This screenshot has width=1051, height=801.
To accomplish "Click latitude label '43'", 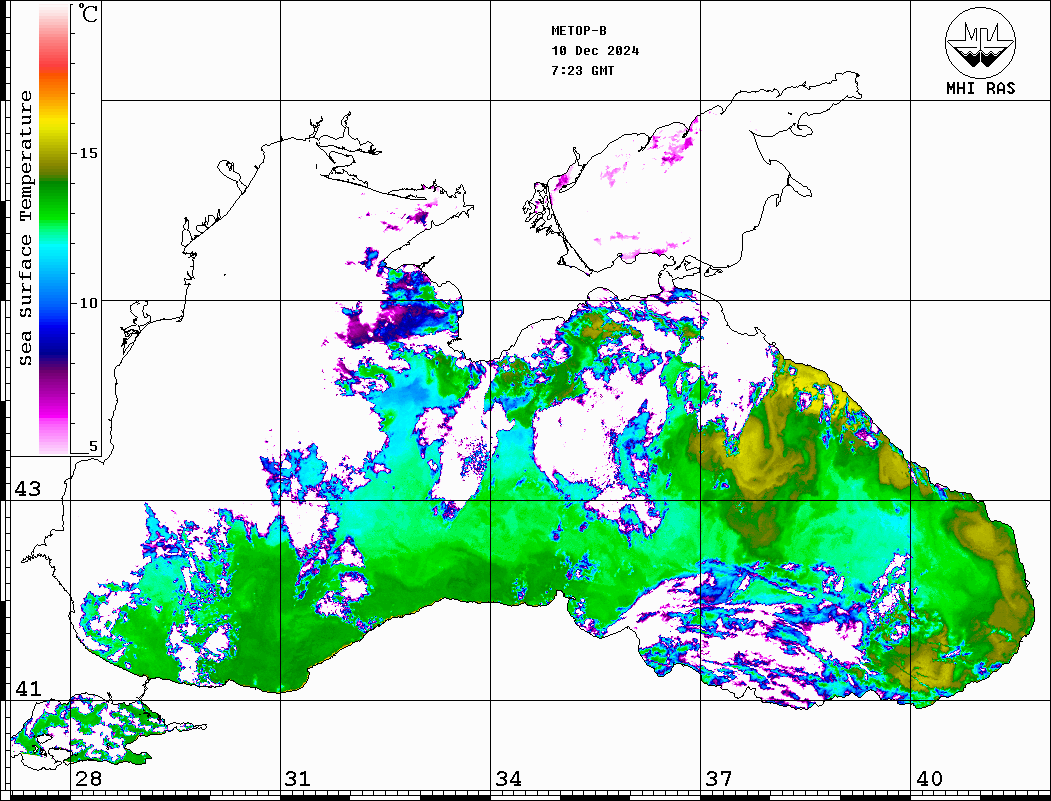I will pos(28,489).
